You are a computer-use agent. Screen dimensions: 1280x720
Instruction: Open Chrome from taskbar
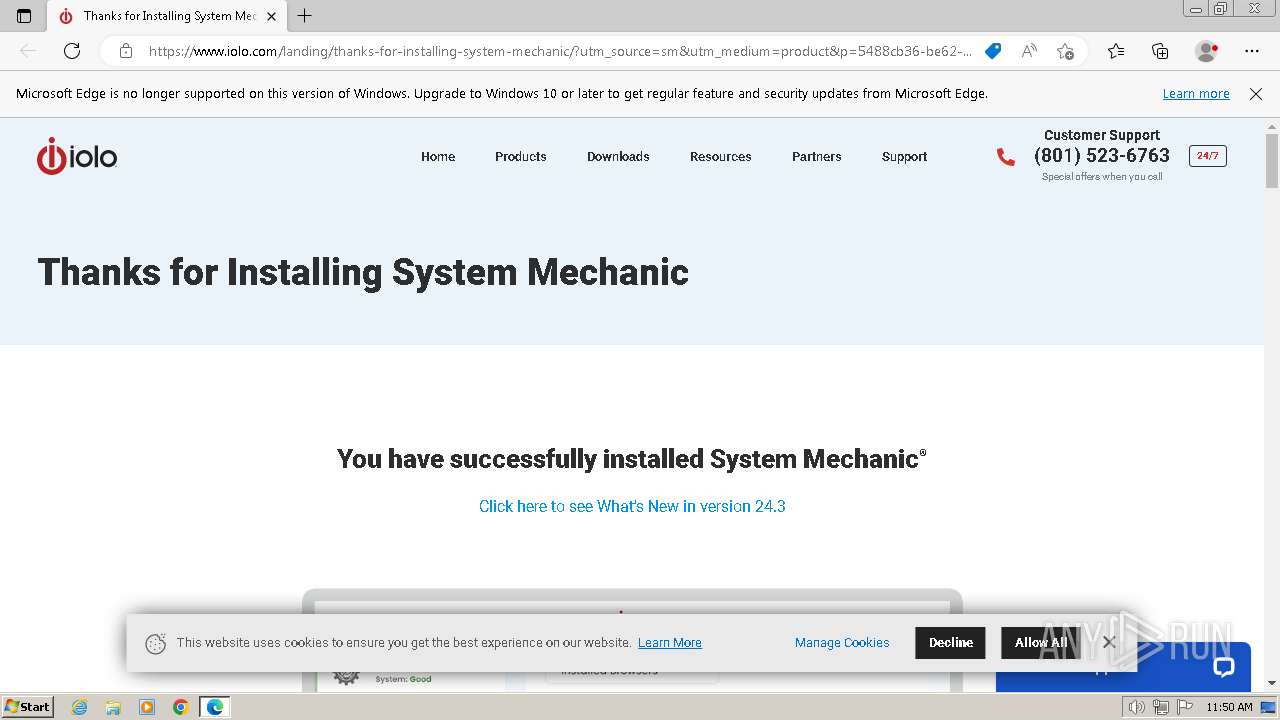(x=181, y=707)
